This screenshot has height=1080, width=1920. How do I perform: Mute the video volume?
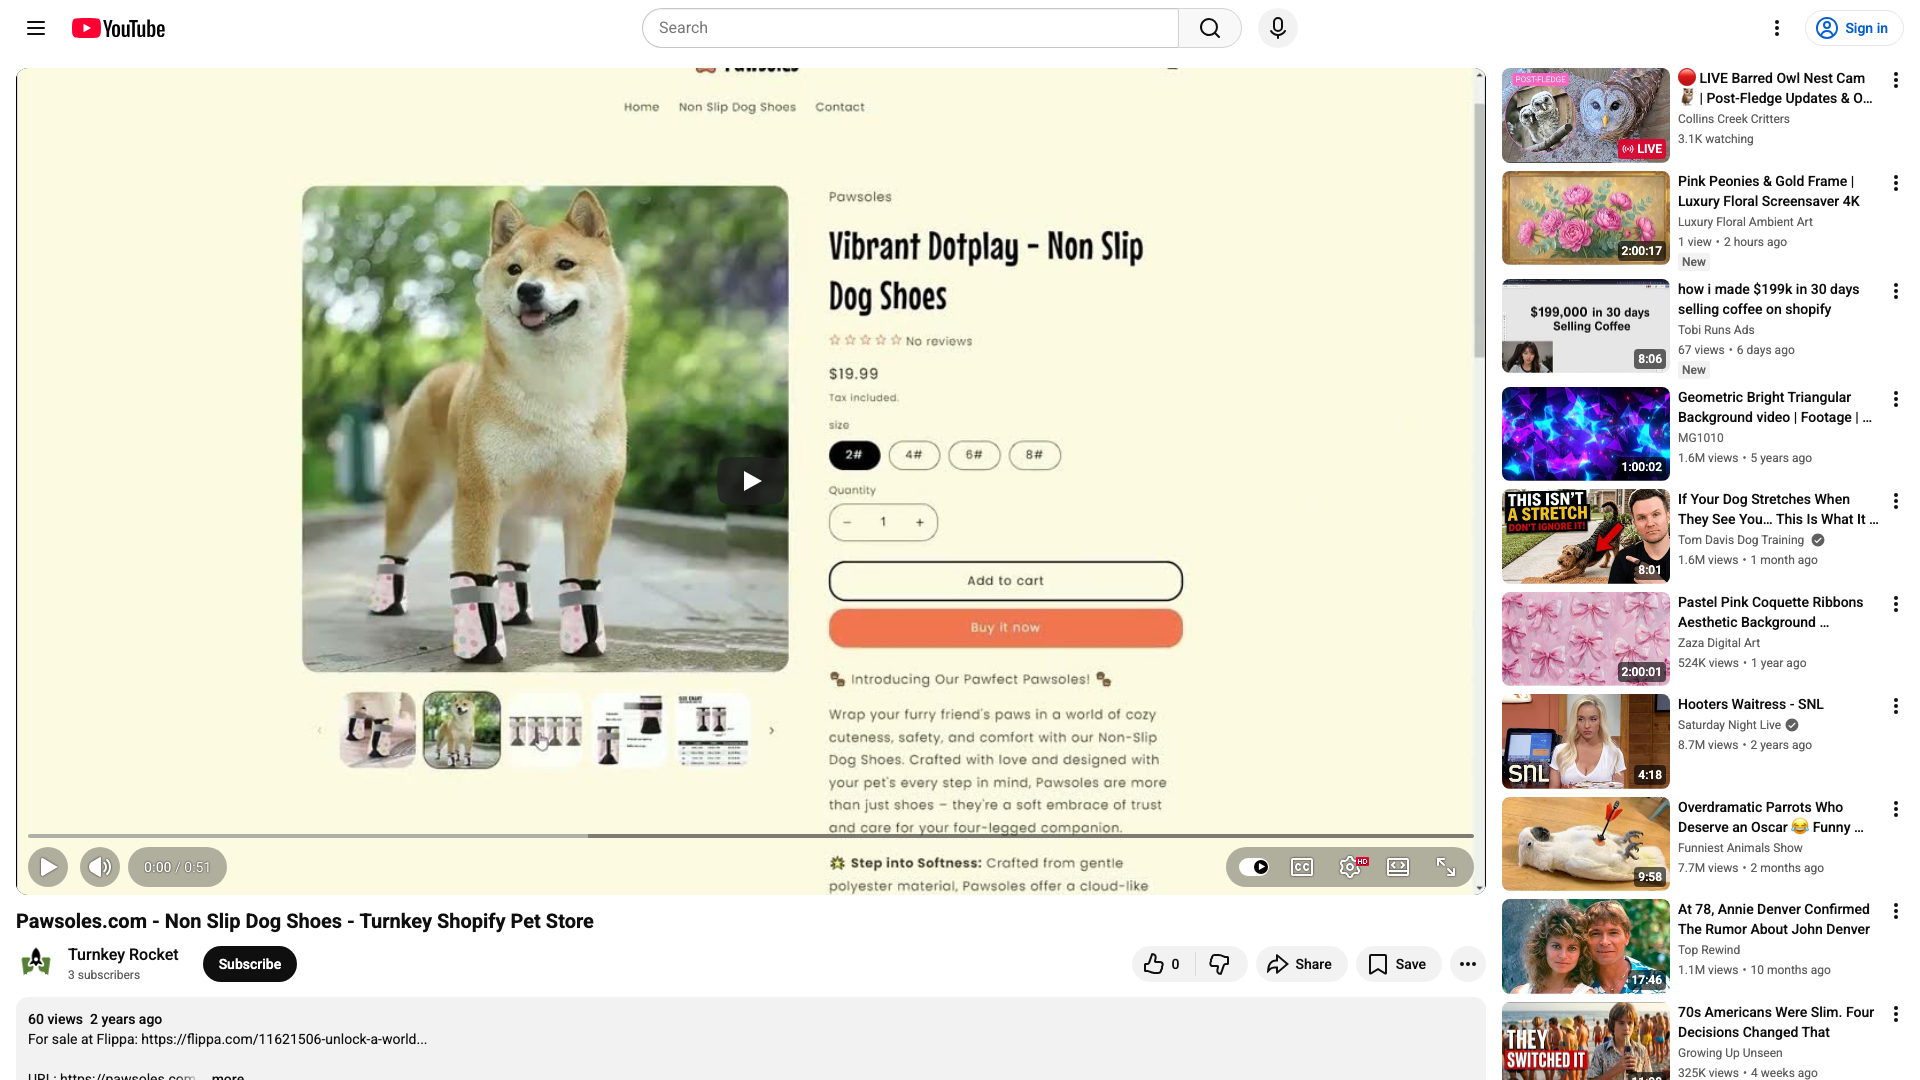100,867
